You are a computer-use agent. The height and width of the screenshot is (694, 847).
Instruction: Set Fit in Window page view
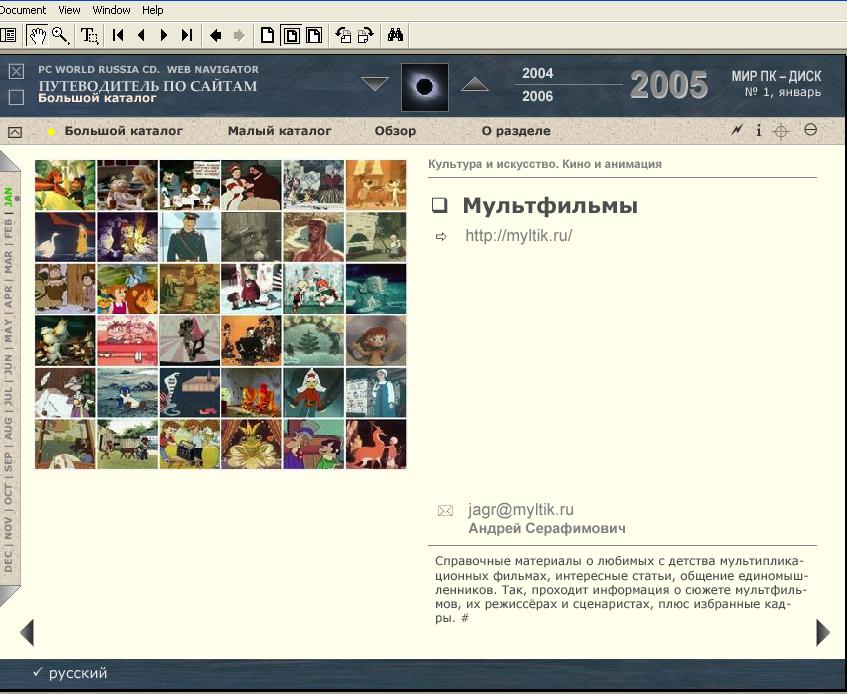[x=291, y=36]
